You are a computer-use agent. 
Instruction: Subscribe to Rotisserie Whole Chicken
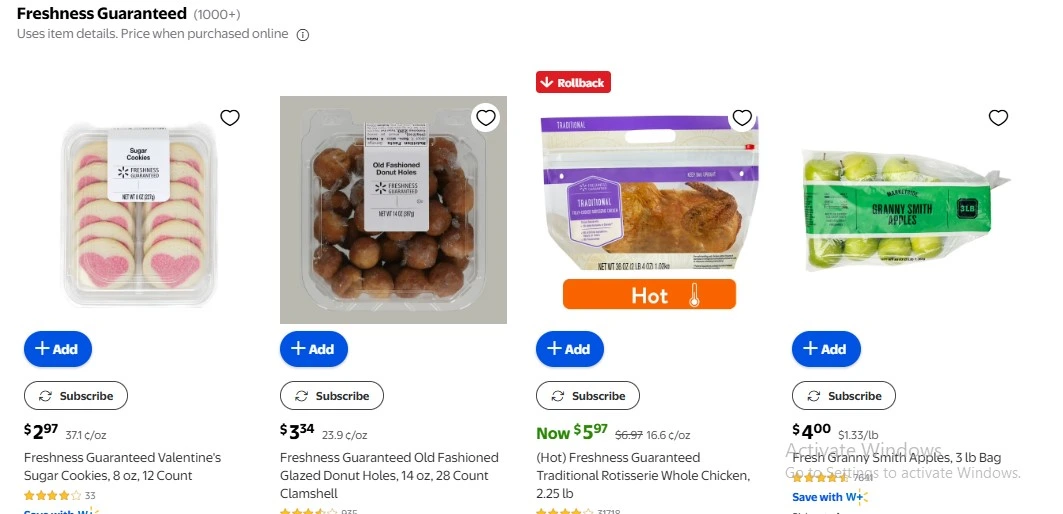click(x=588, y=396)
